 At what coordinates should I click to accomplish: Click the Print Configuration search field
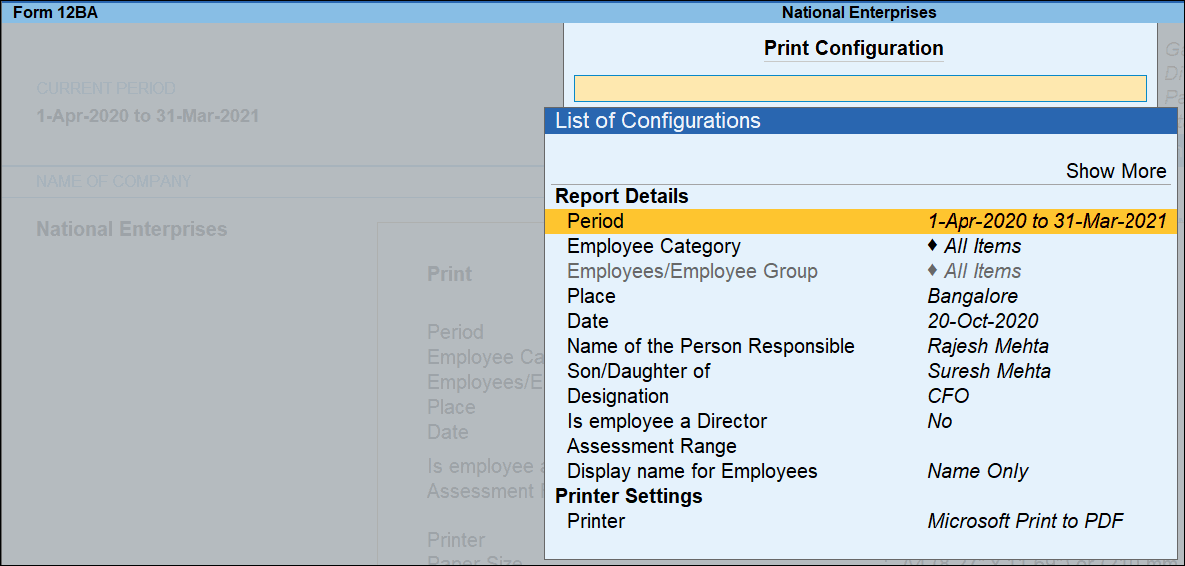click(859, 88)
